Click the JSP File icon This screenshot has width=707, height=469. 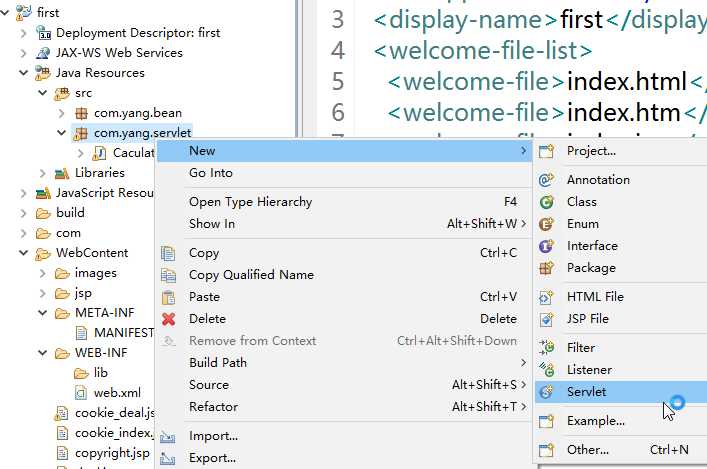tap(546, 319)
